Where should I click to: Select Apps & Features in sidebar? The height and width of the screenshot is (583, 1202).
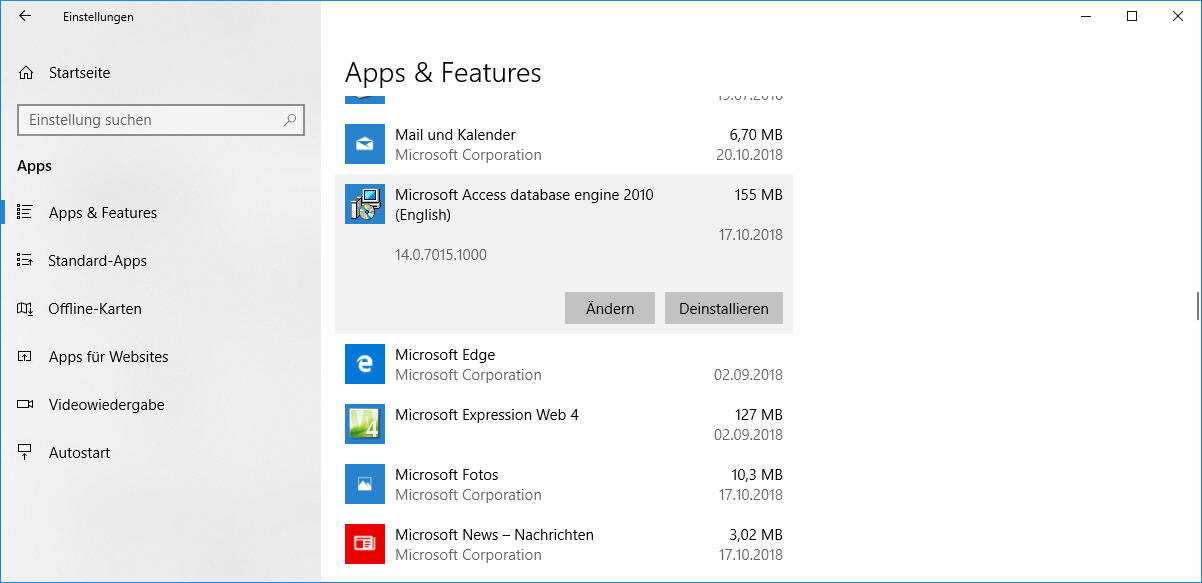pos(102,213)
